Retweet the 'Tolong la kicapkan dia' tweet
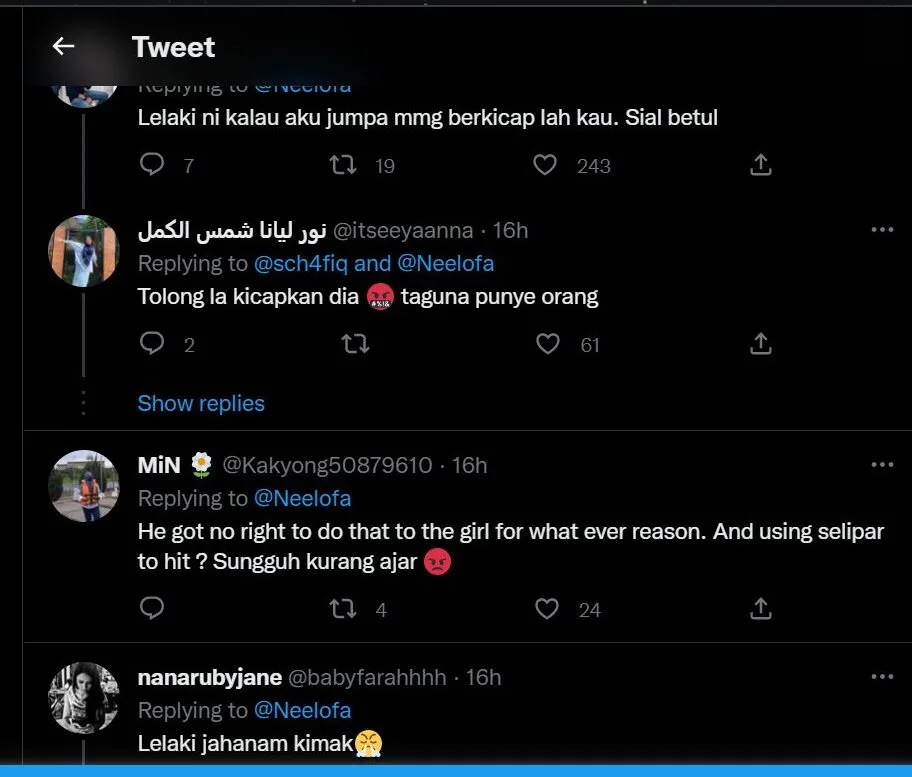This screenshot has height=777, width=912. tap(354, 344)
